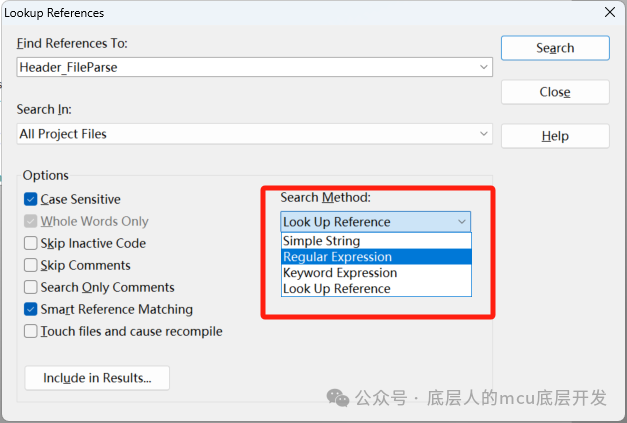Collapse the Search Method combo box
Image resolution: width=627 pixels, height=423 pixels.
coord(461,222)
